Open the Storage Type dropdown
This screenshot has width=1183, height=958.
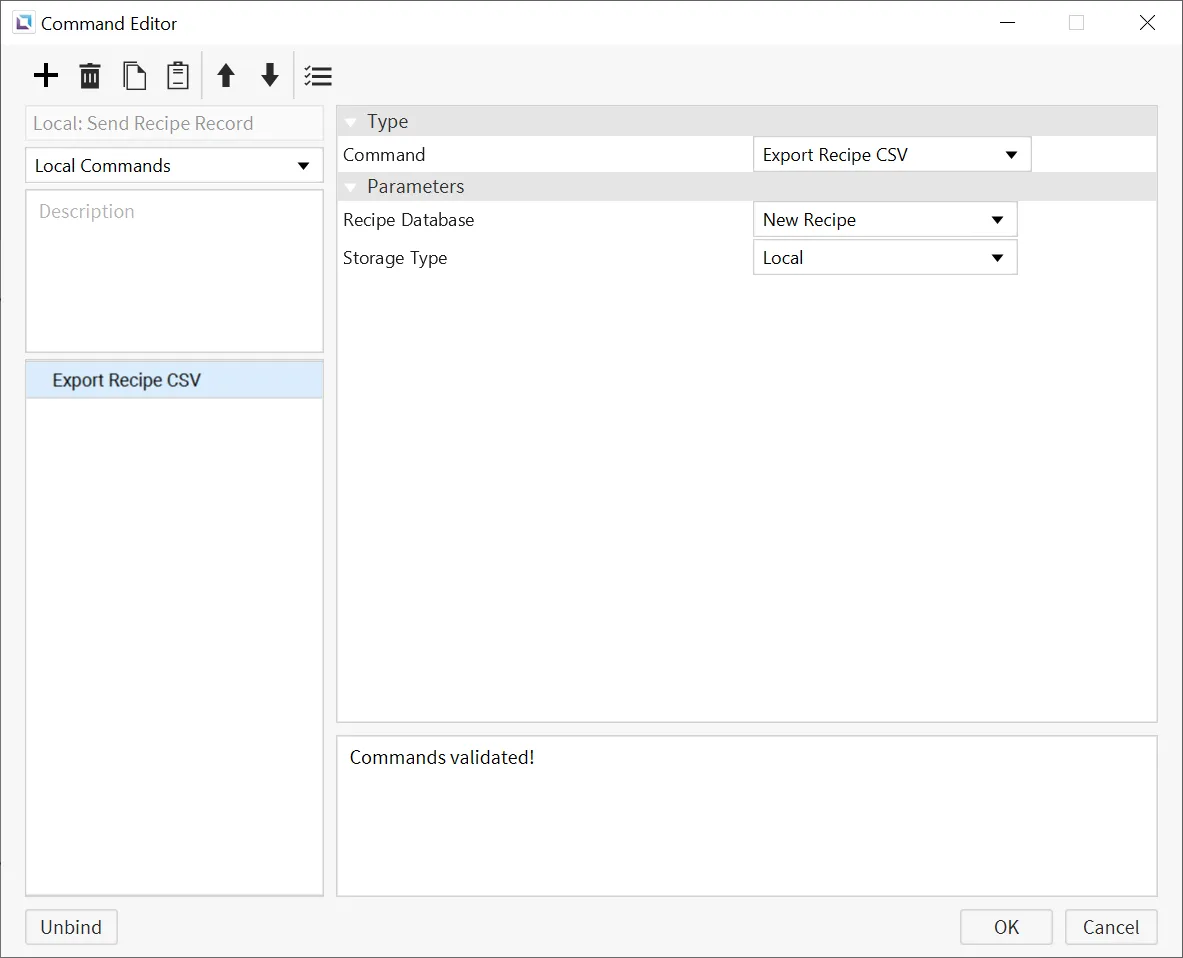[x=884, y=258]
